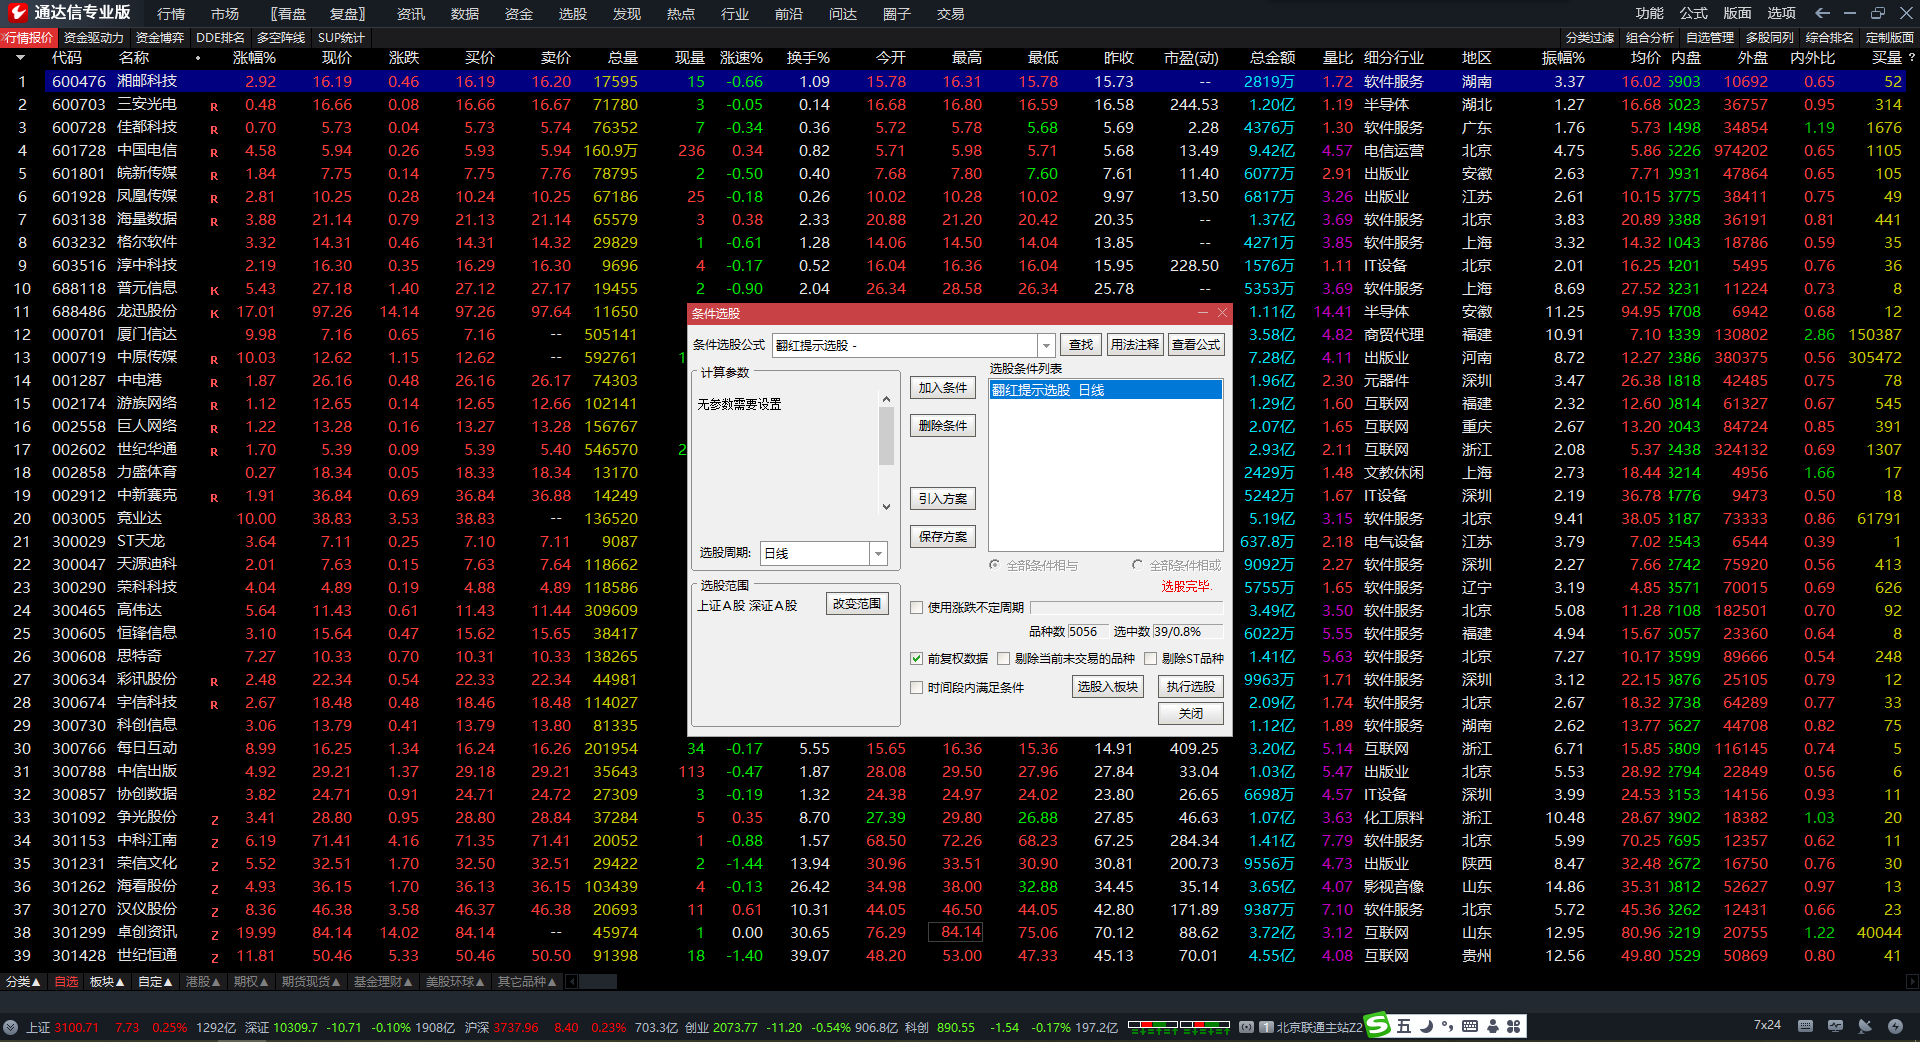1920x1042 pixels.
Task: Enable the 剔除ST品种 checkbox
Action: click(x=1150, y=658)
